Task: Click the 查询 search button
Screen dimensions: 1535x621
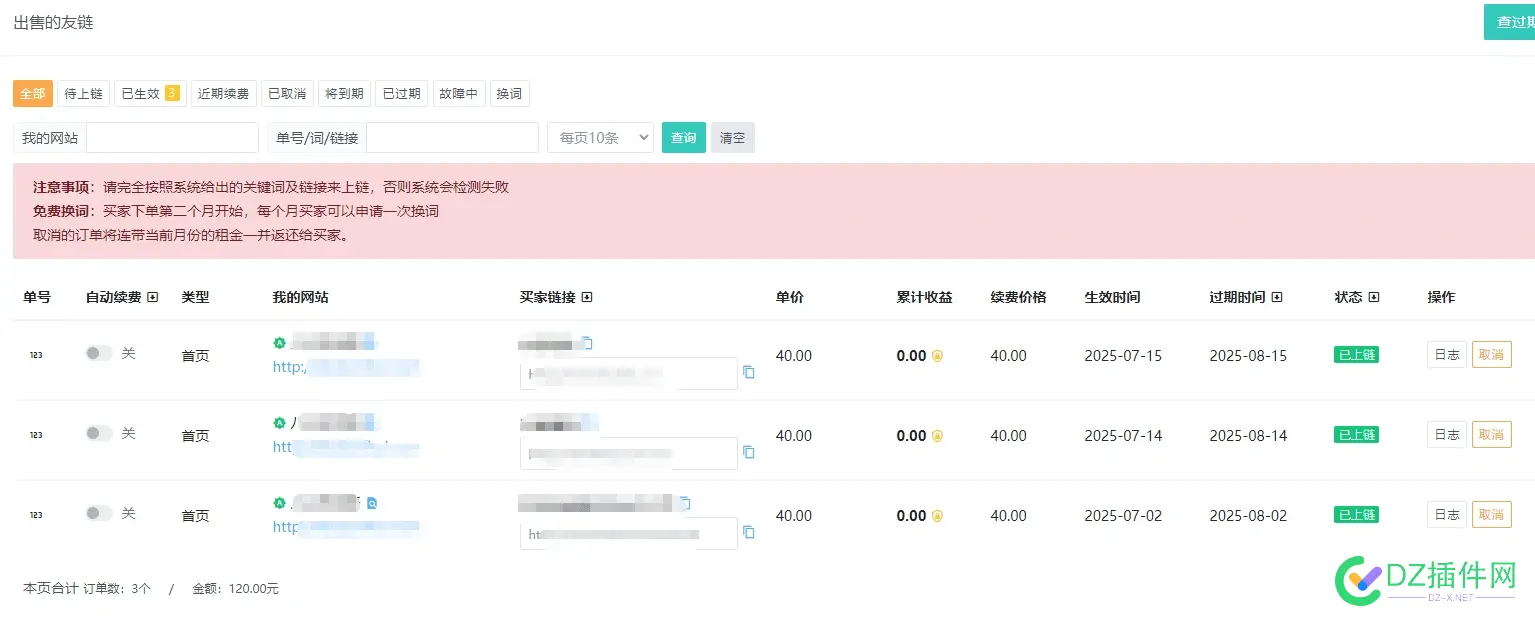Action: pyautogui.click(x=683, y=137)
